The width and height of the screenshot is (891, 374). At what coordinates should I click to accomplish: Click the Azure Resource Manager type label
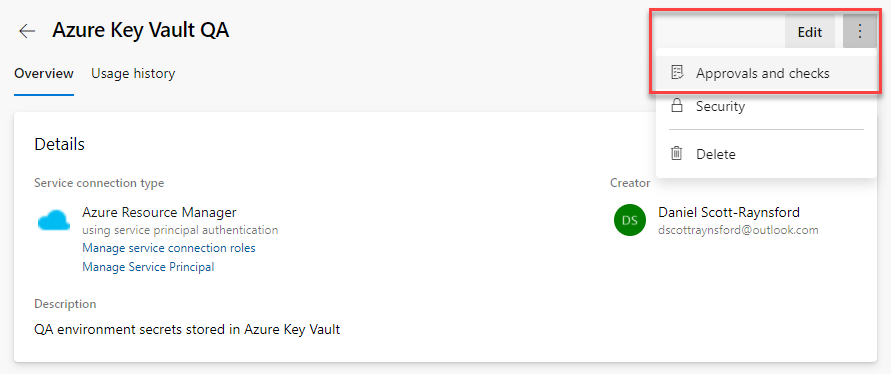pyautogui.click(x=159, y=213)
